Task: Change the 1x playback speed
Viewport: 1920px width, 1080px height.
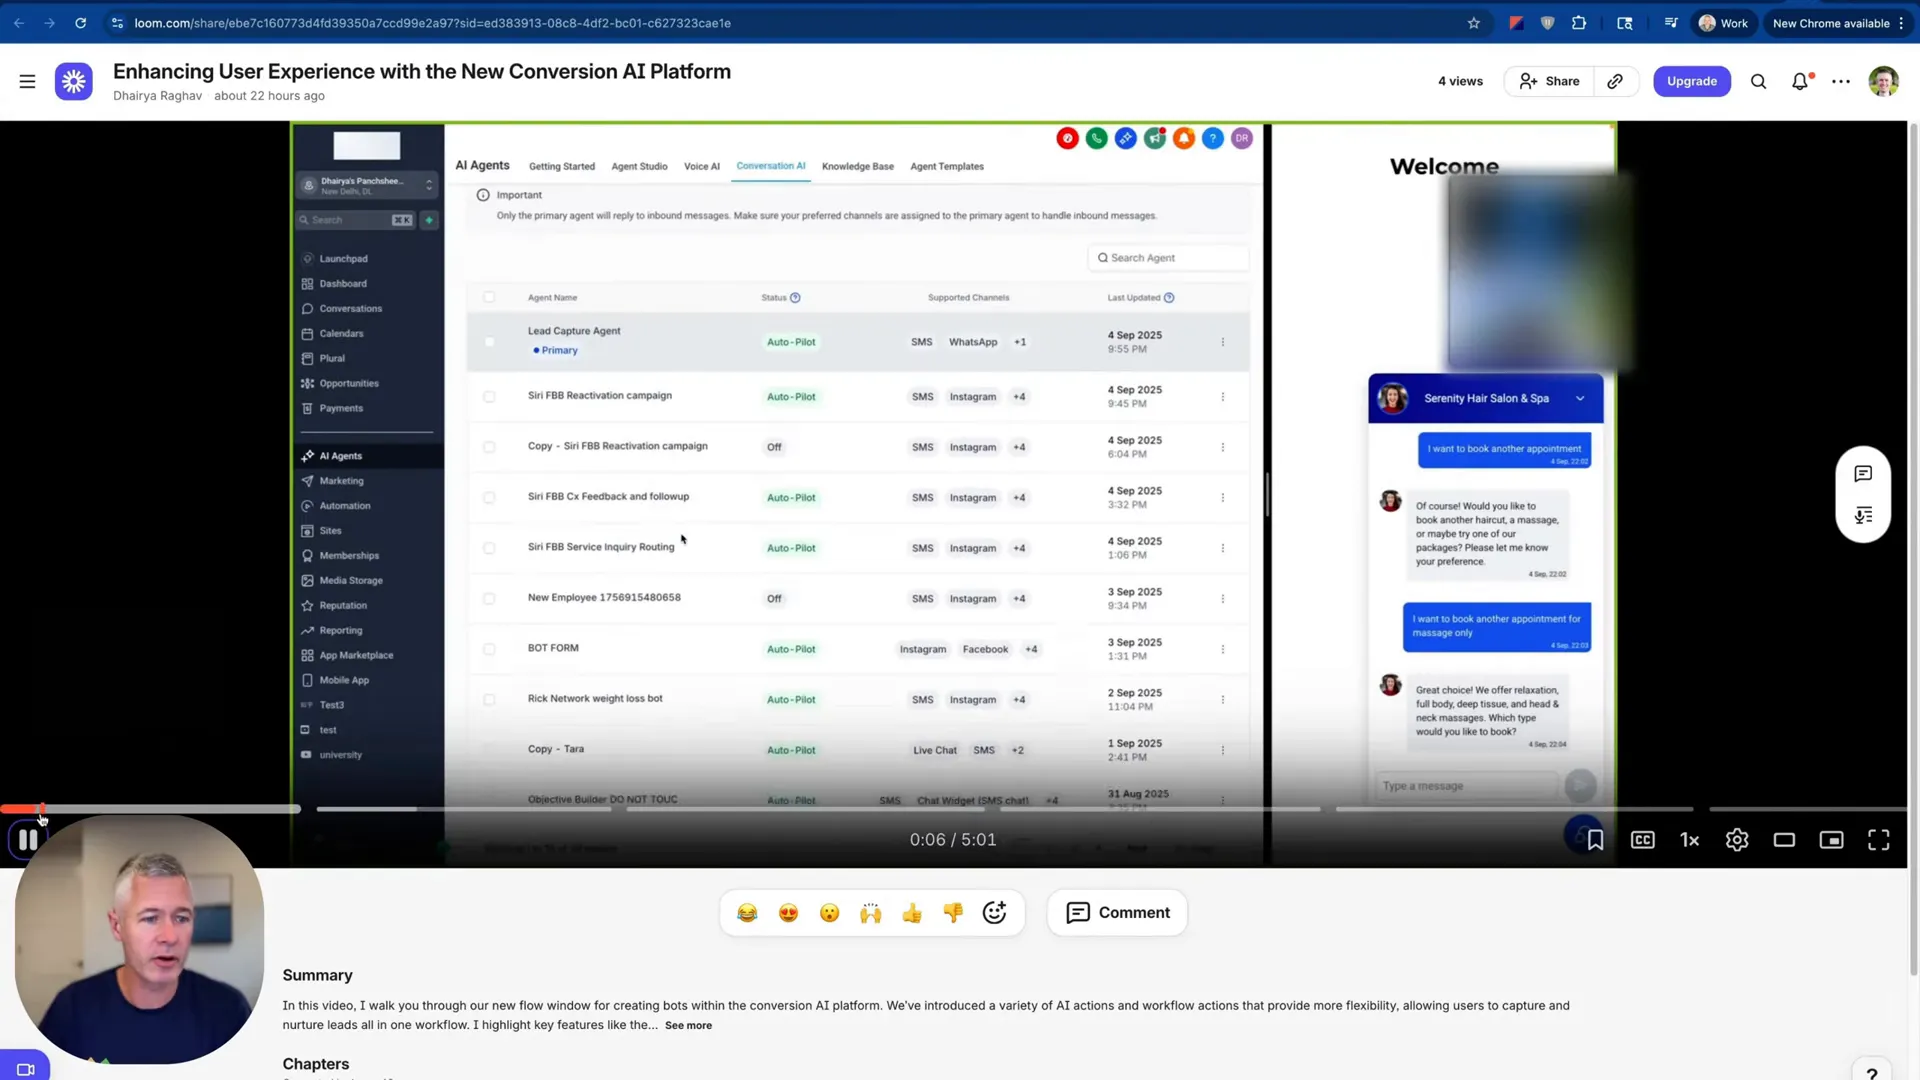Action: tap(1689, 840)
